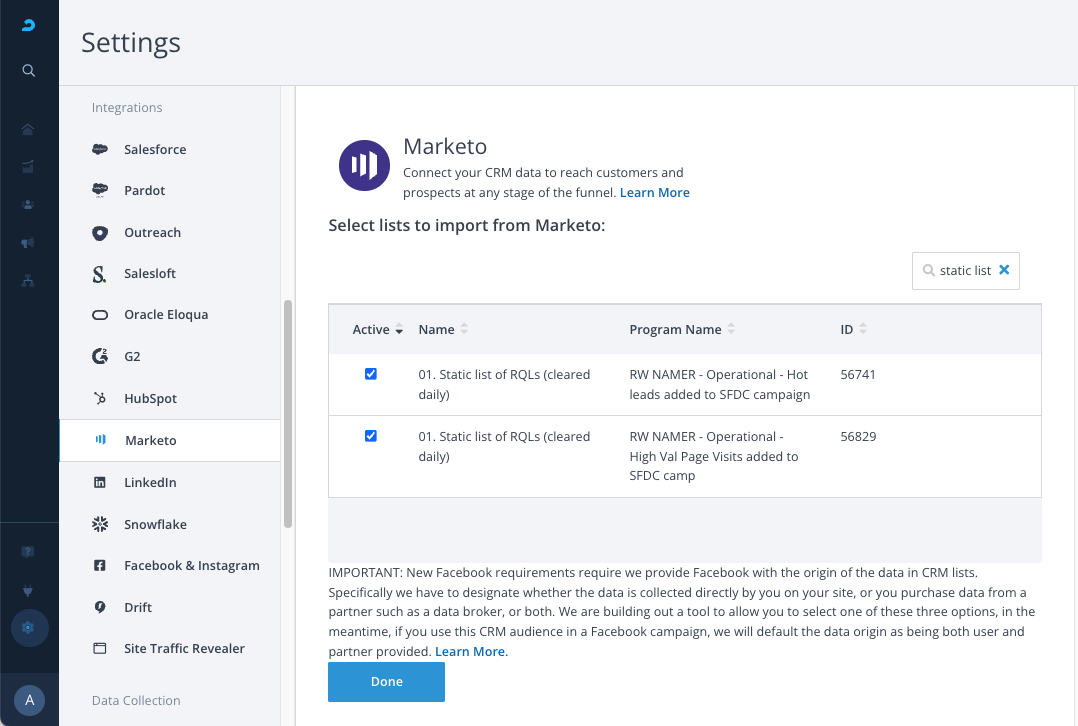This screenshot has height=726, width=1078.
Task: Clear the 'static list' search with X icon
Action: 1004,270
